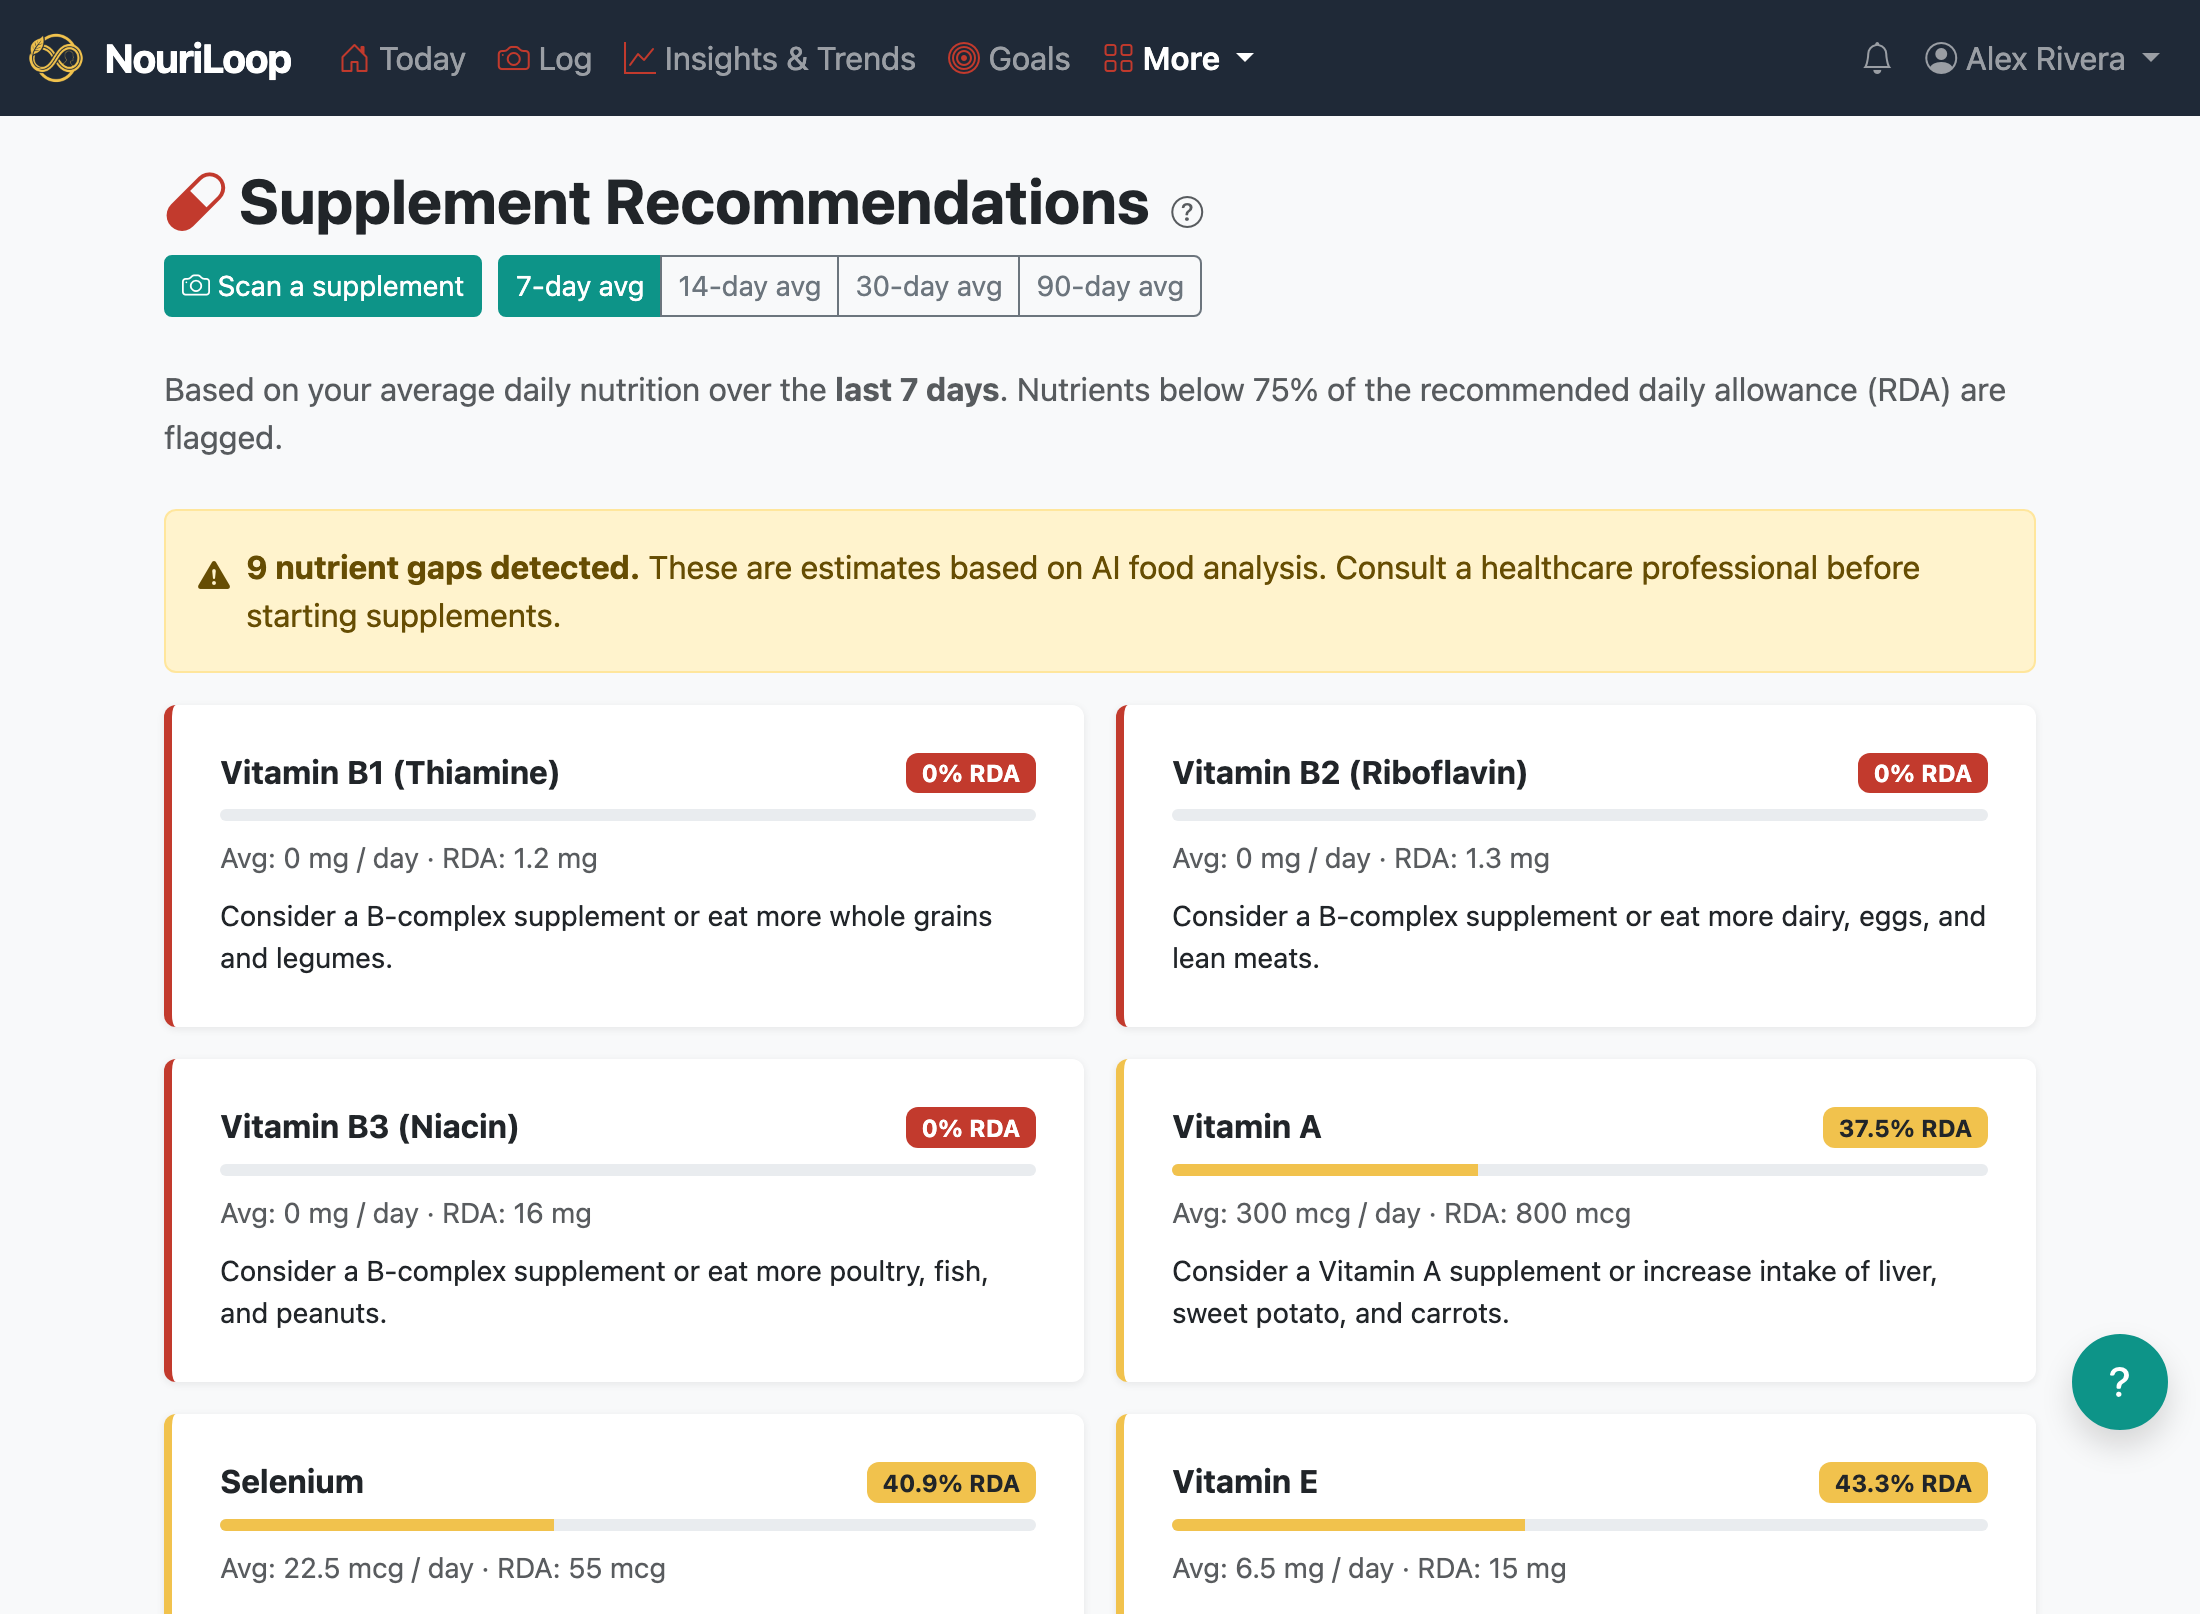This screenshot has height=1614, width=2200.
Task: Click the Log camera icon
Action: pos(513,58)
